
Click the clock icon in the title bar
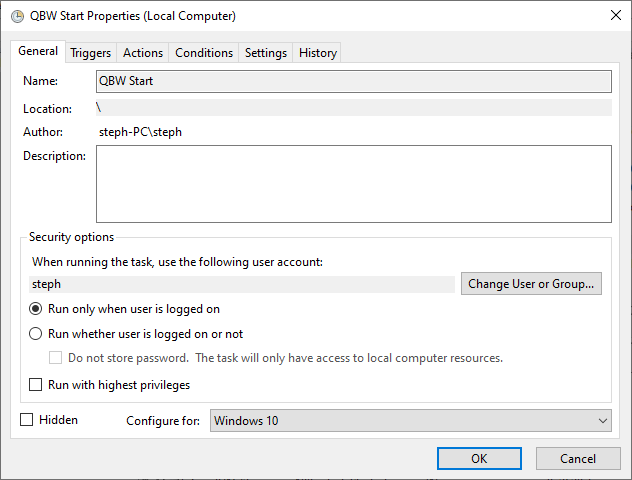click(17, 15)
